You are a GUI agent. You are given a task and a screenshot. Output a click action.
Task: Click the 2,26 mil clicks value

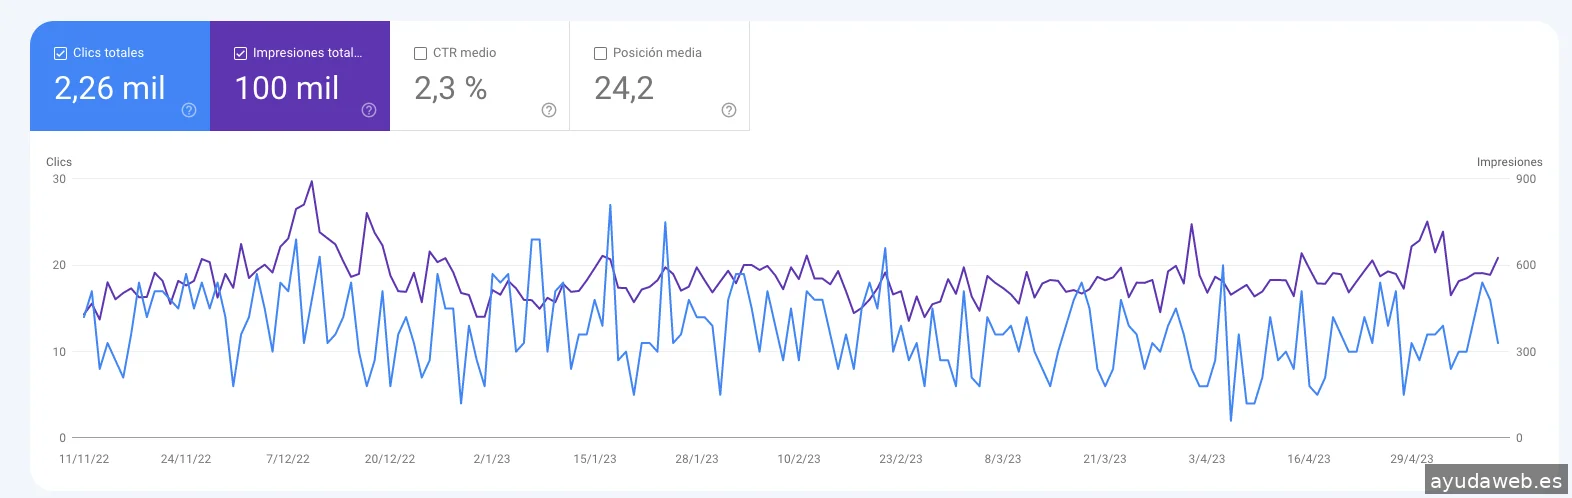coord(110,88)
